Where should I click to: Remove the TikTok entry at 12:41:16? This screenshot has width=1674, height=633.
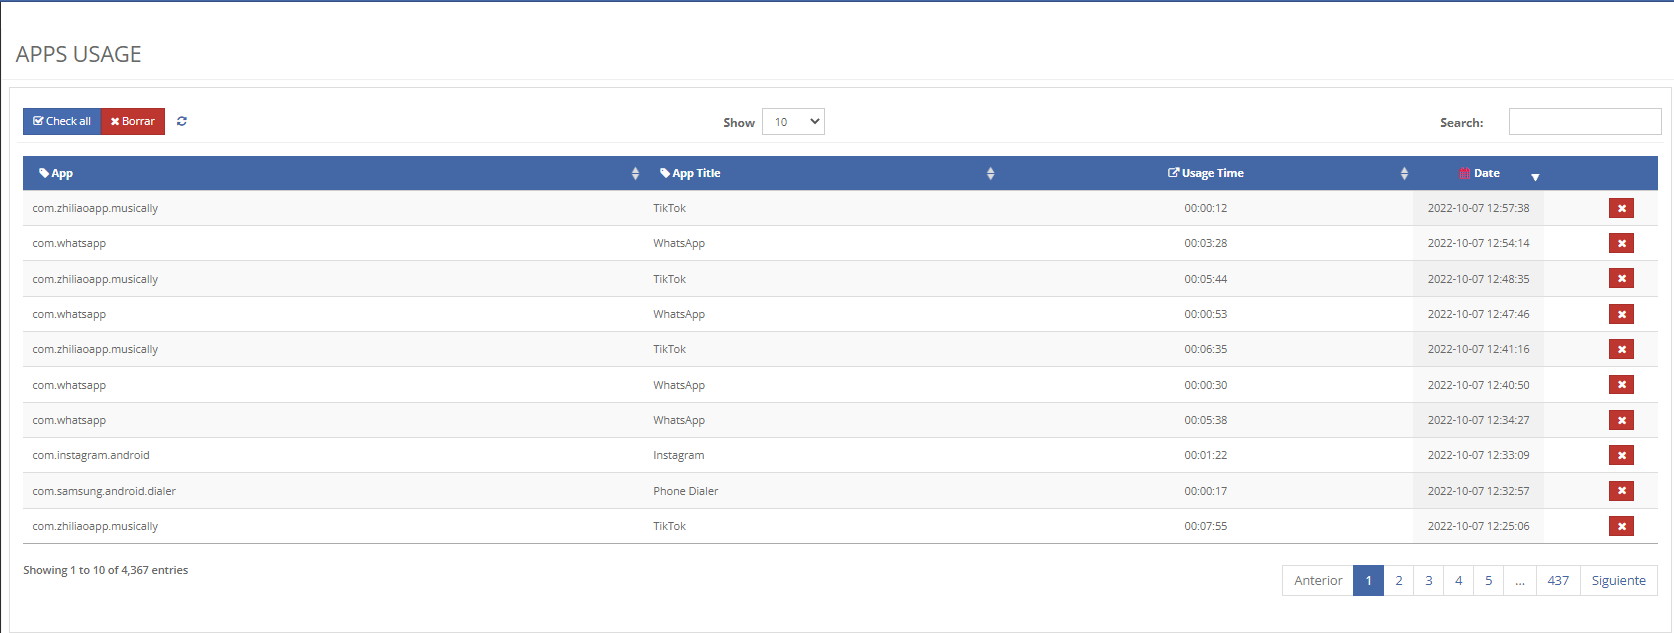1621,349
